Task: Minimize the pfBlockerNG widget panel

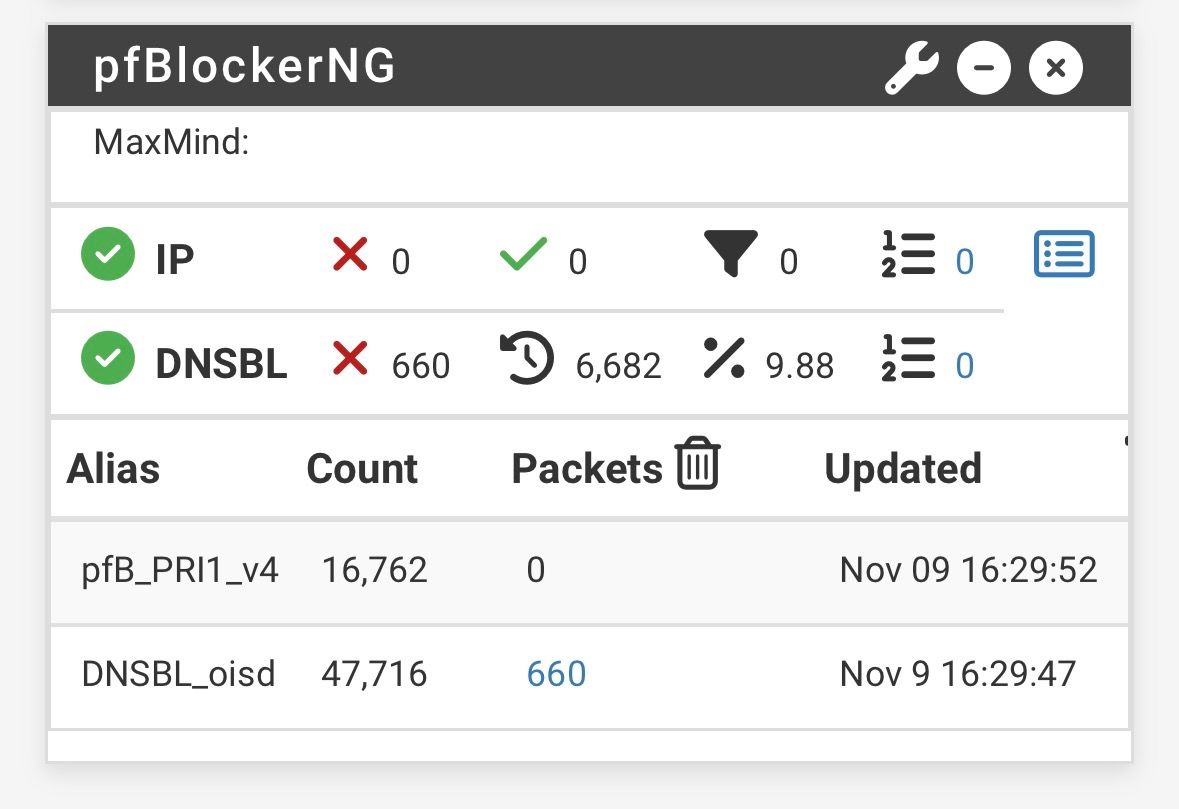Action: pos(983,68)
